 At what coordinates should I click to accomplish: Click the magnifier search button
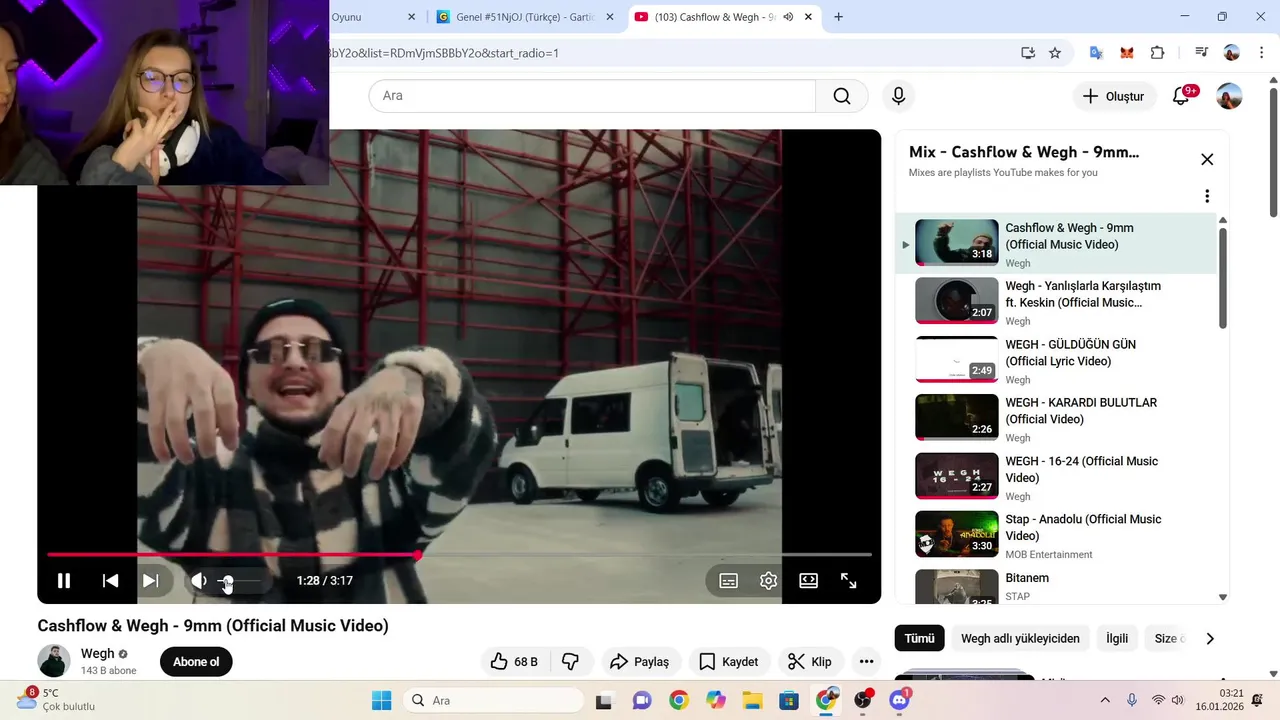coord(842,96)
